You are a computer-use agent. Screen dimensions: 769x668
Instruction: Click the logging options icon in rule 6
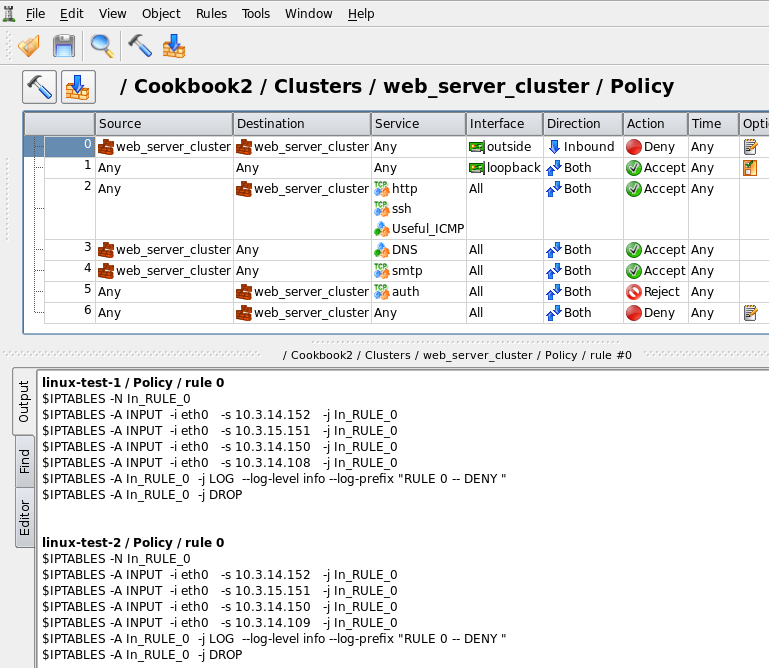(x=750, y=313)
